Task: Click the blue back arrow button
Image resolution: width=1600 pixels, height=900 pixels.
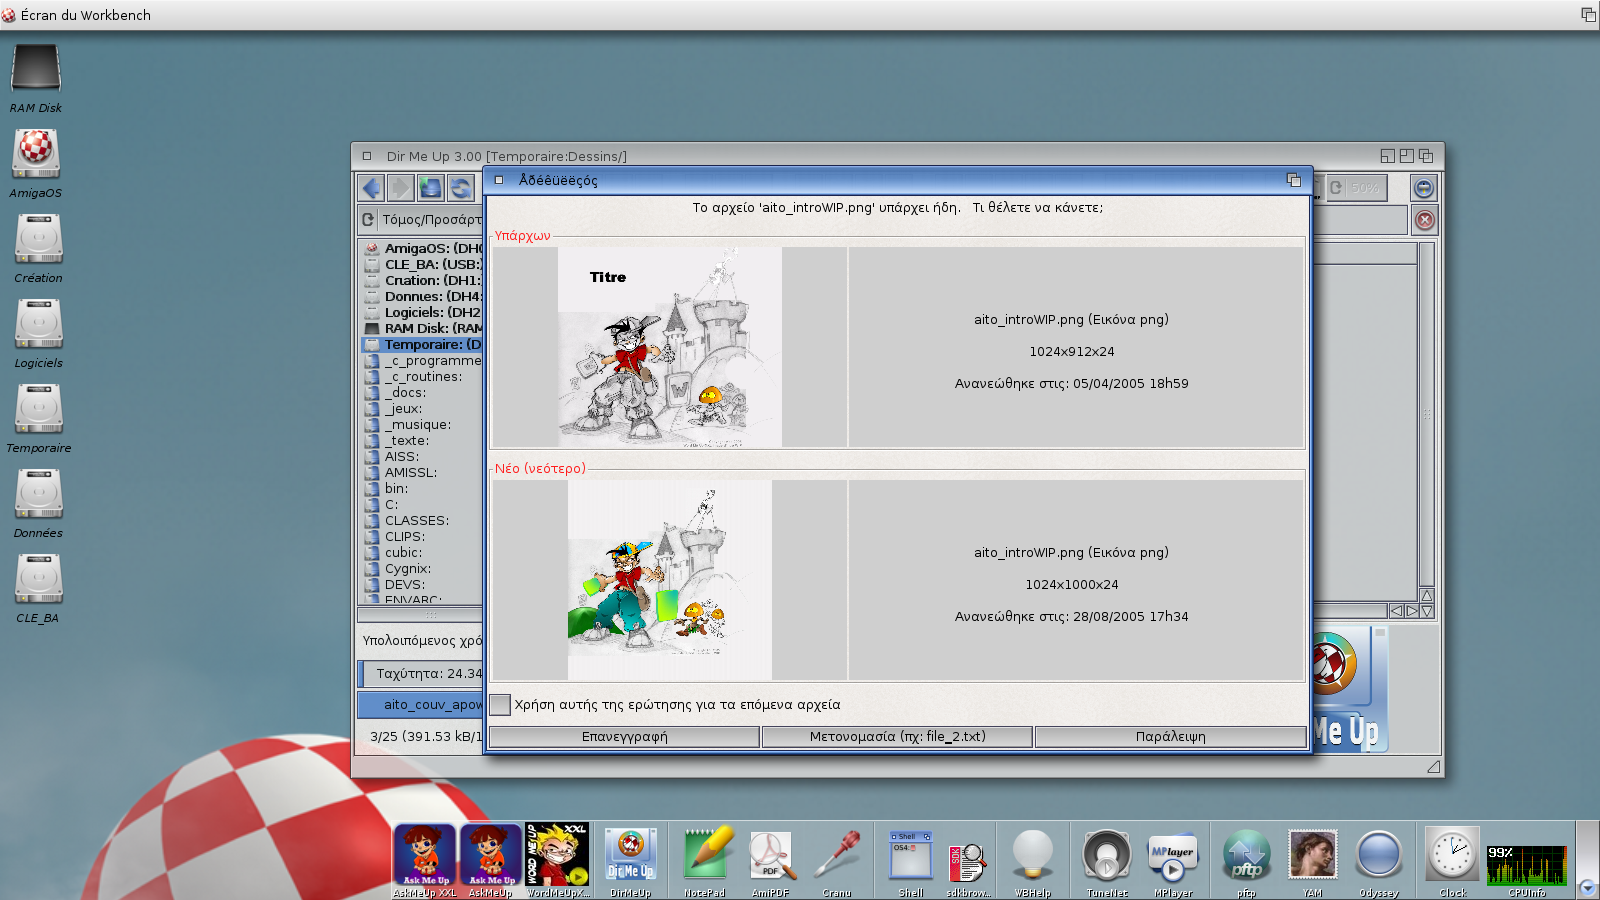Action: (372, 188)
